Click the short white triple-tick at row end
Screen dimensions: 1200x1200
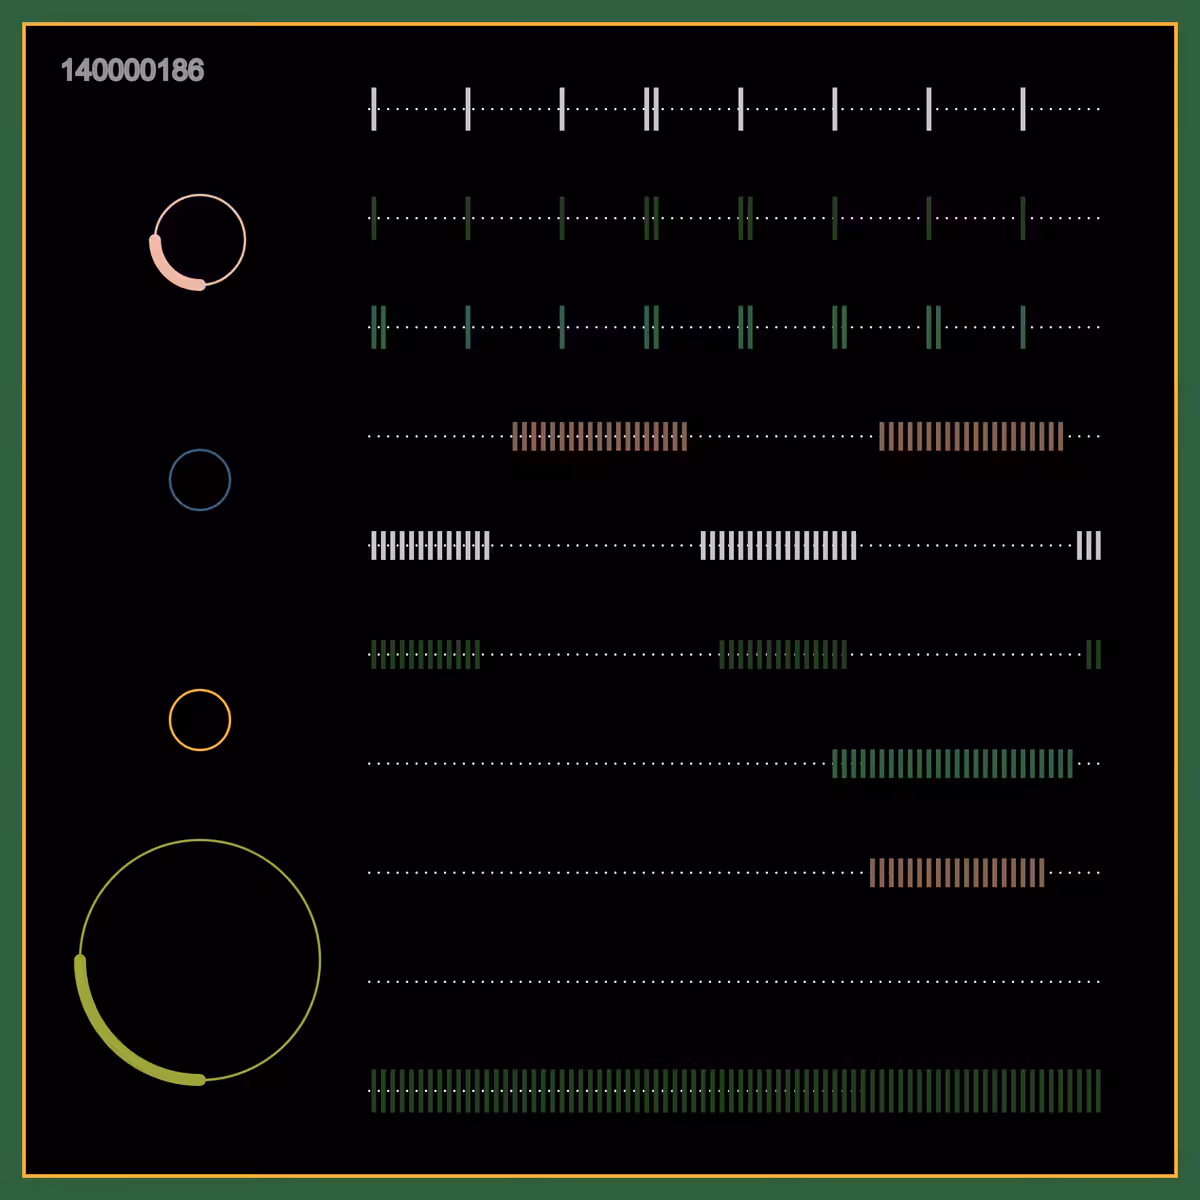click(x=1089, y=546)
